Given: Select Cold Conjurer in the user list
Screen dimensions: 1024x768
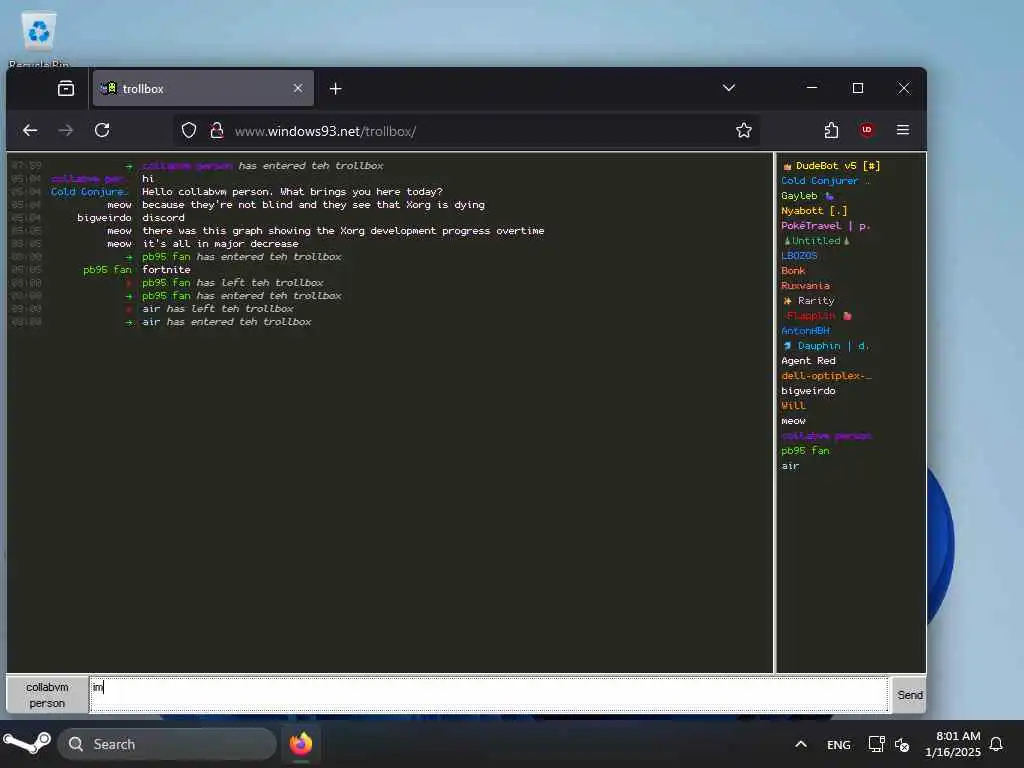Looking at the screenshot, I should tap(825, 181).
